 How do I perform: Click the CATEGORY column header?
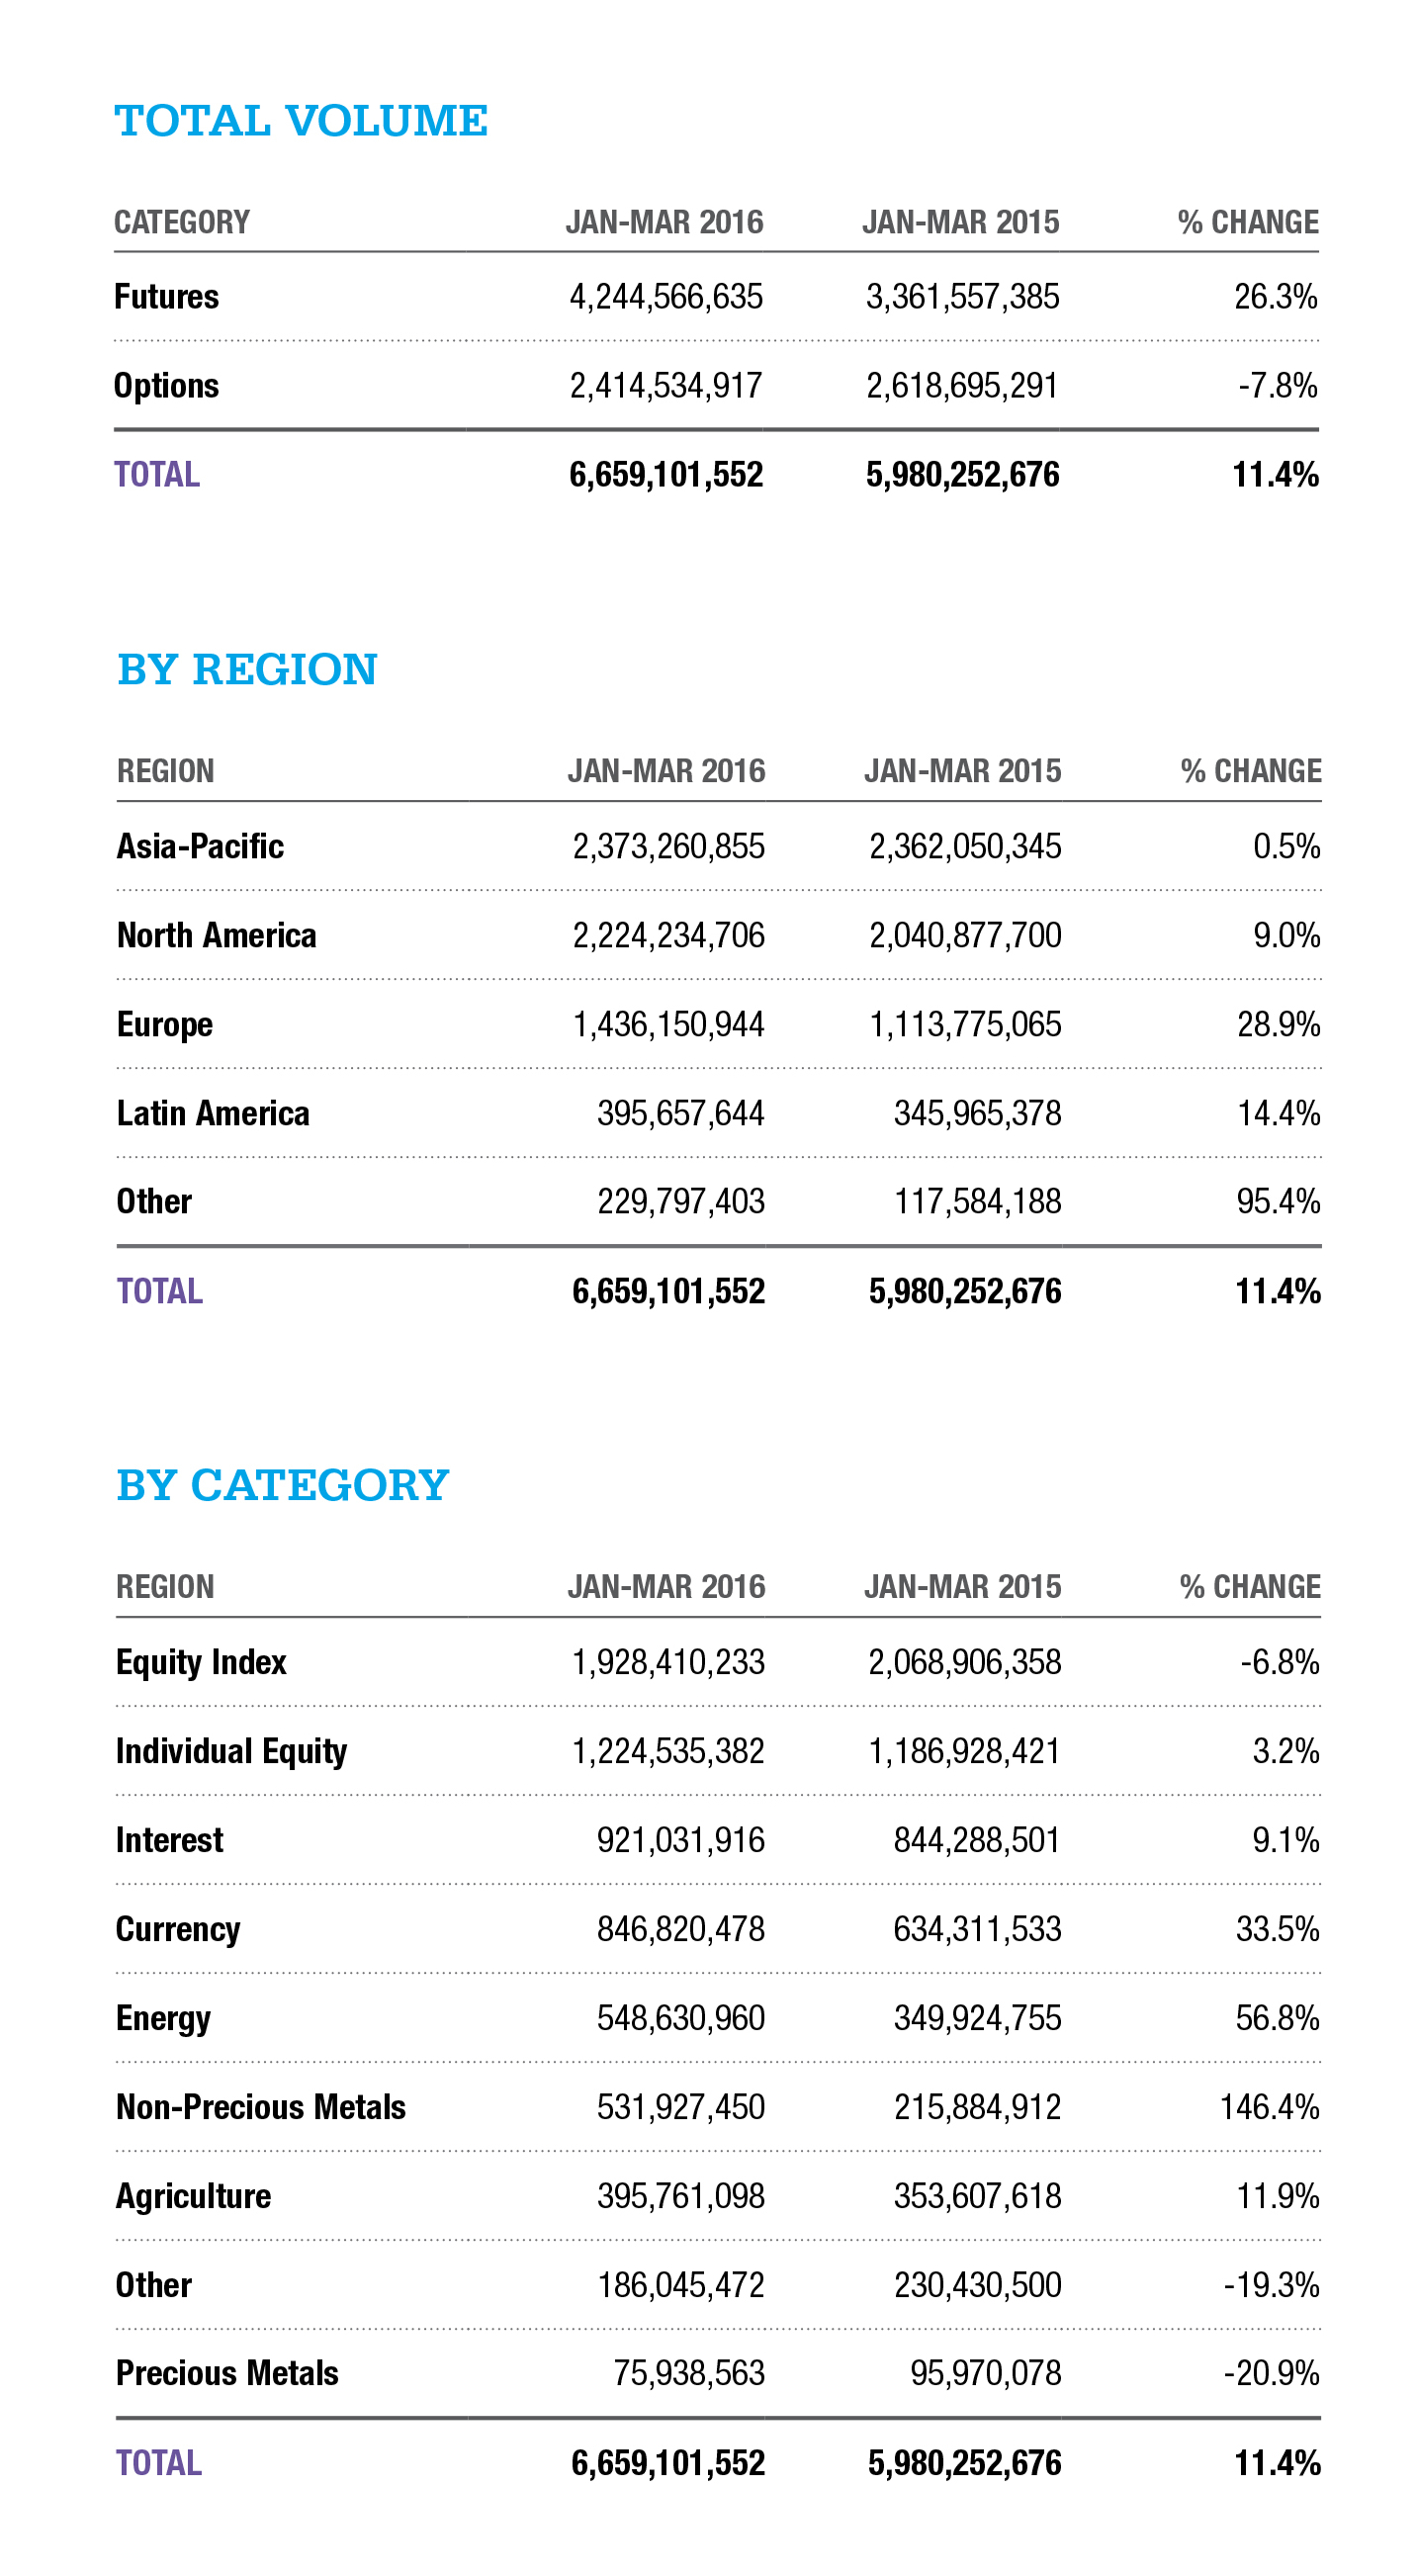click(182, 222)
